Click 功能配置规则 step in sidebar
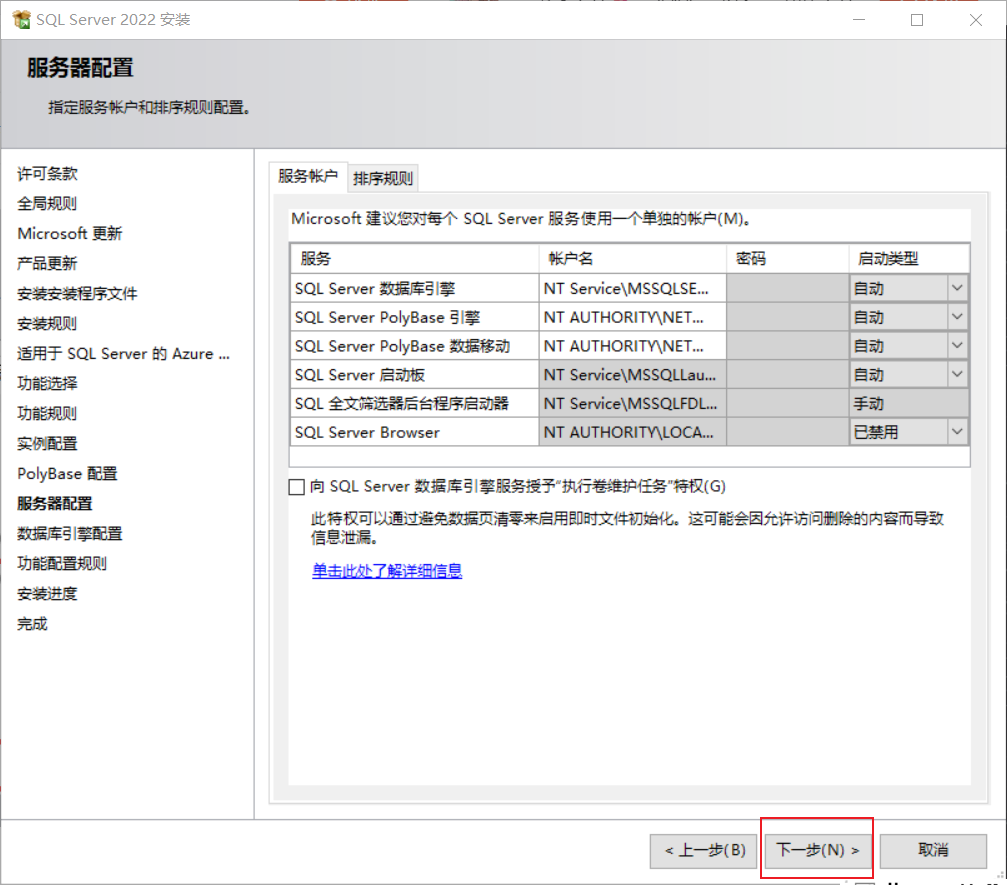The height and width of the screenshot is (885, 1007). pos(62,564)
